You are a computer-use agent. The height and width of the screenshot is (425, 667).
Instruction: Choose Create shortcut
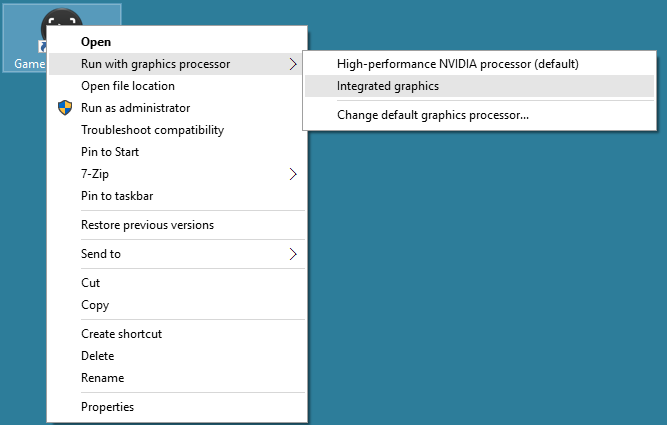[121, 334]
